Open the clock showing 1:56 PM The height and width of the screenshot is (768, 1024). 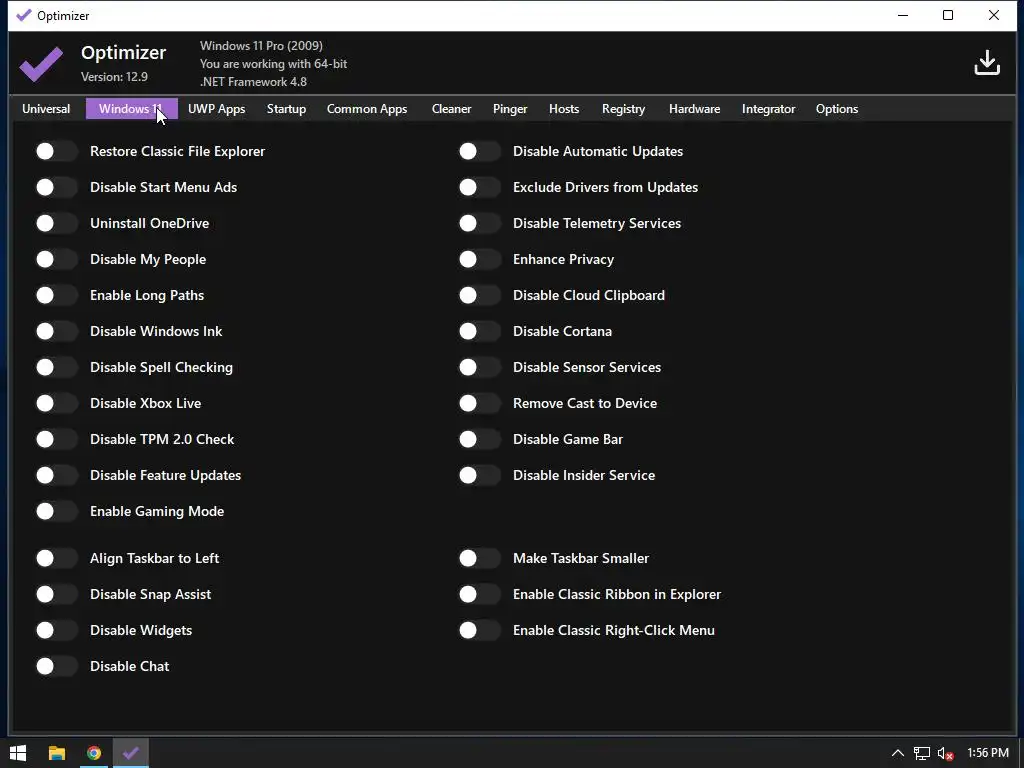tap(987, 753)
